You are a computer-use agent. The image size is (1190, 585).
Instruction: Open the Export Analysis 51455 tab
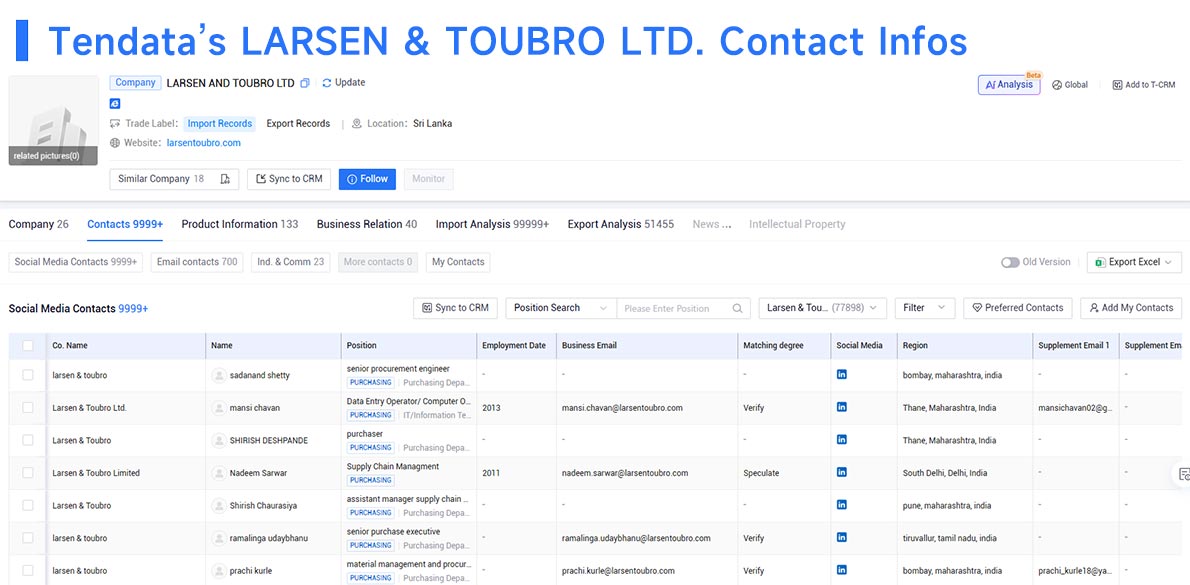pos(621,224)
